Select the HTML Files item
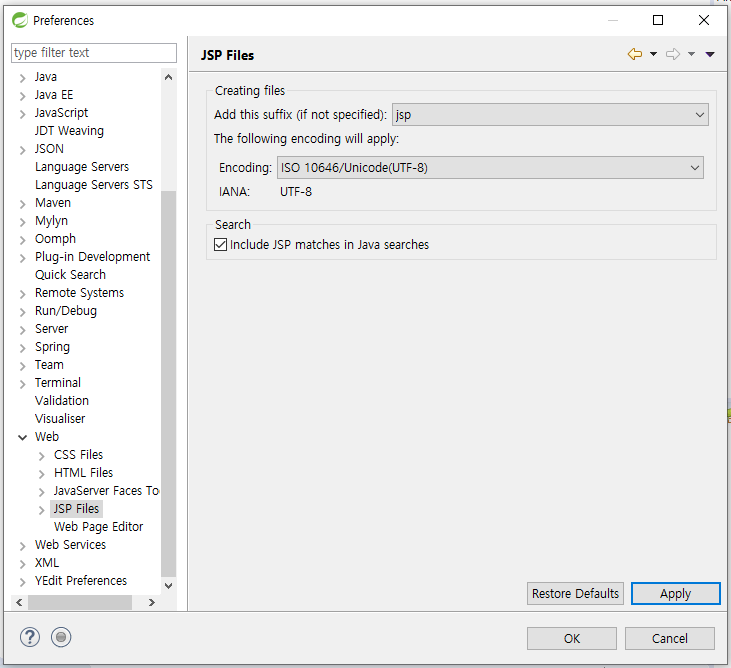 pyautogui.click(x=83, y=473)
